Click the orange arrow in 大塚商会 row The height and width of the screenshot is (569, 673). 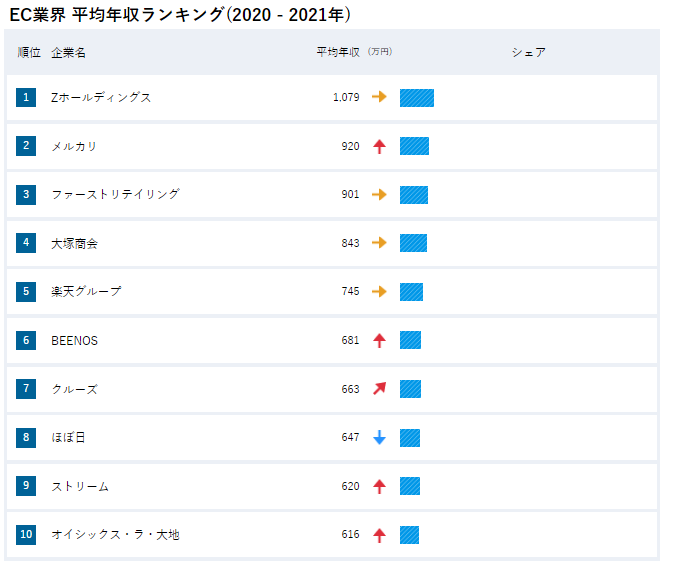[x=379, y=243]
